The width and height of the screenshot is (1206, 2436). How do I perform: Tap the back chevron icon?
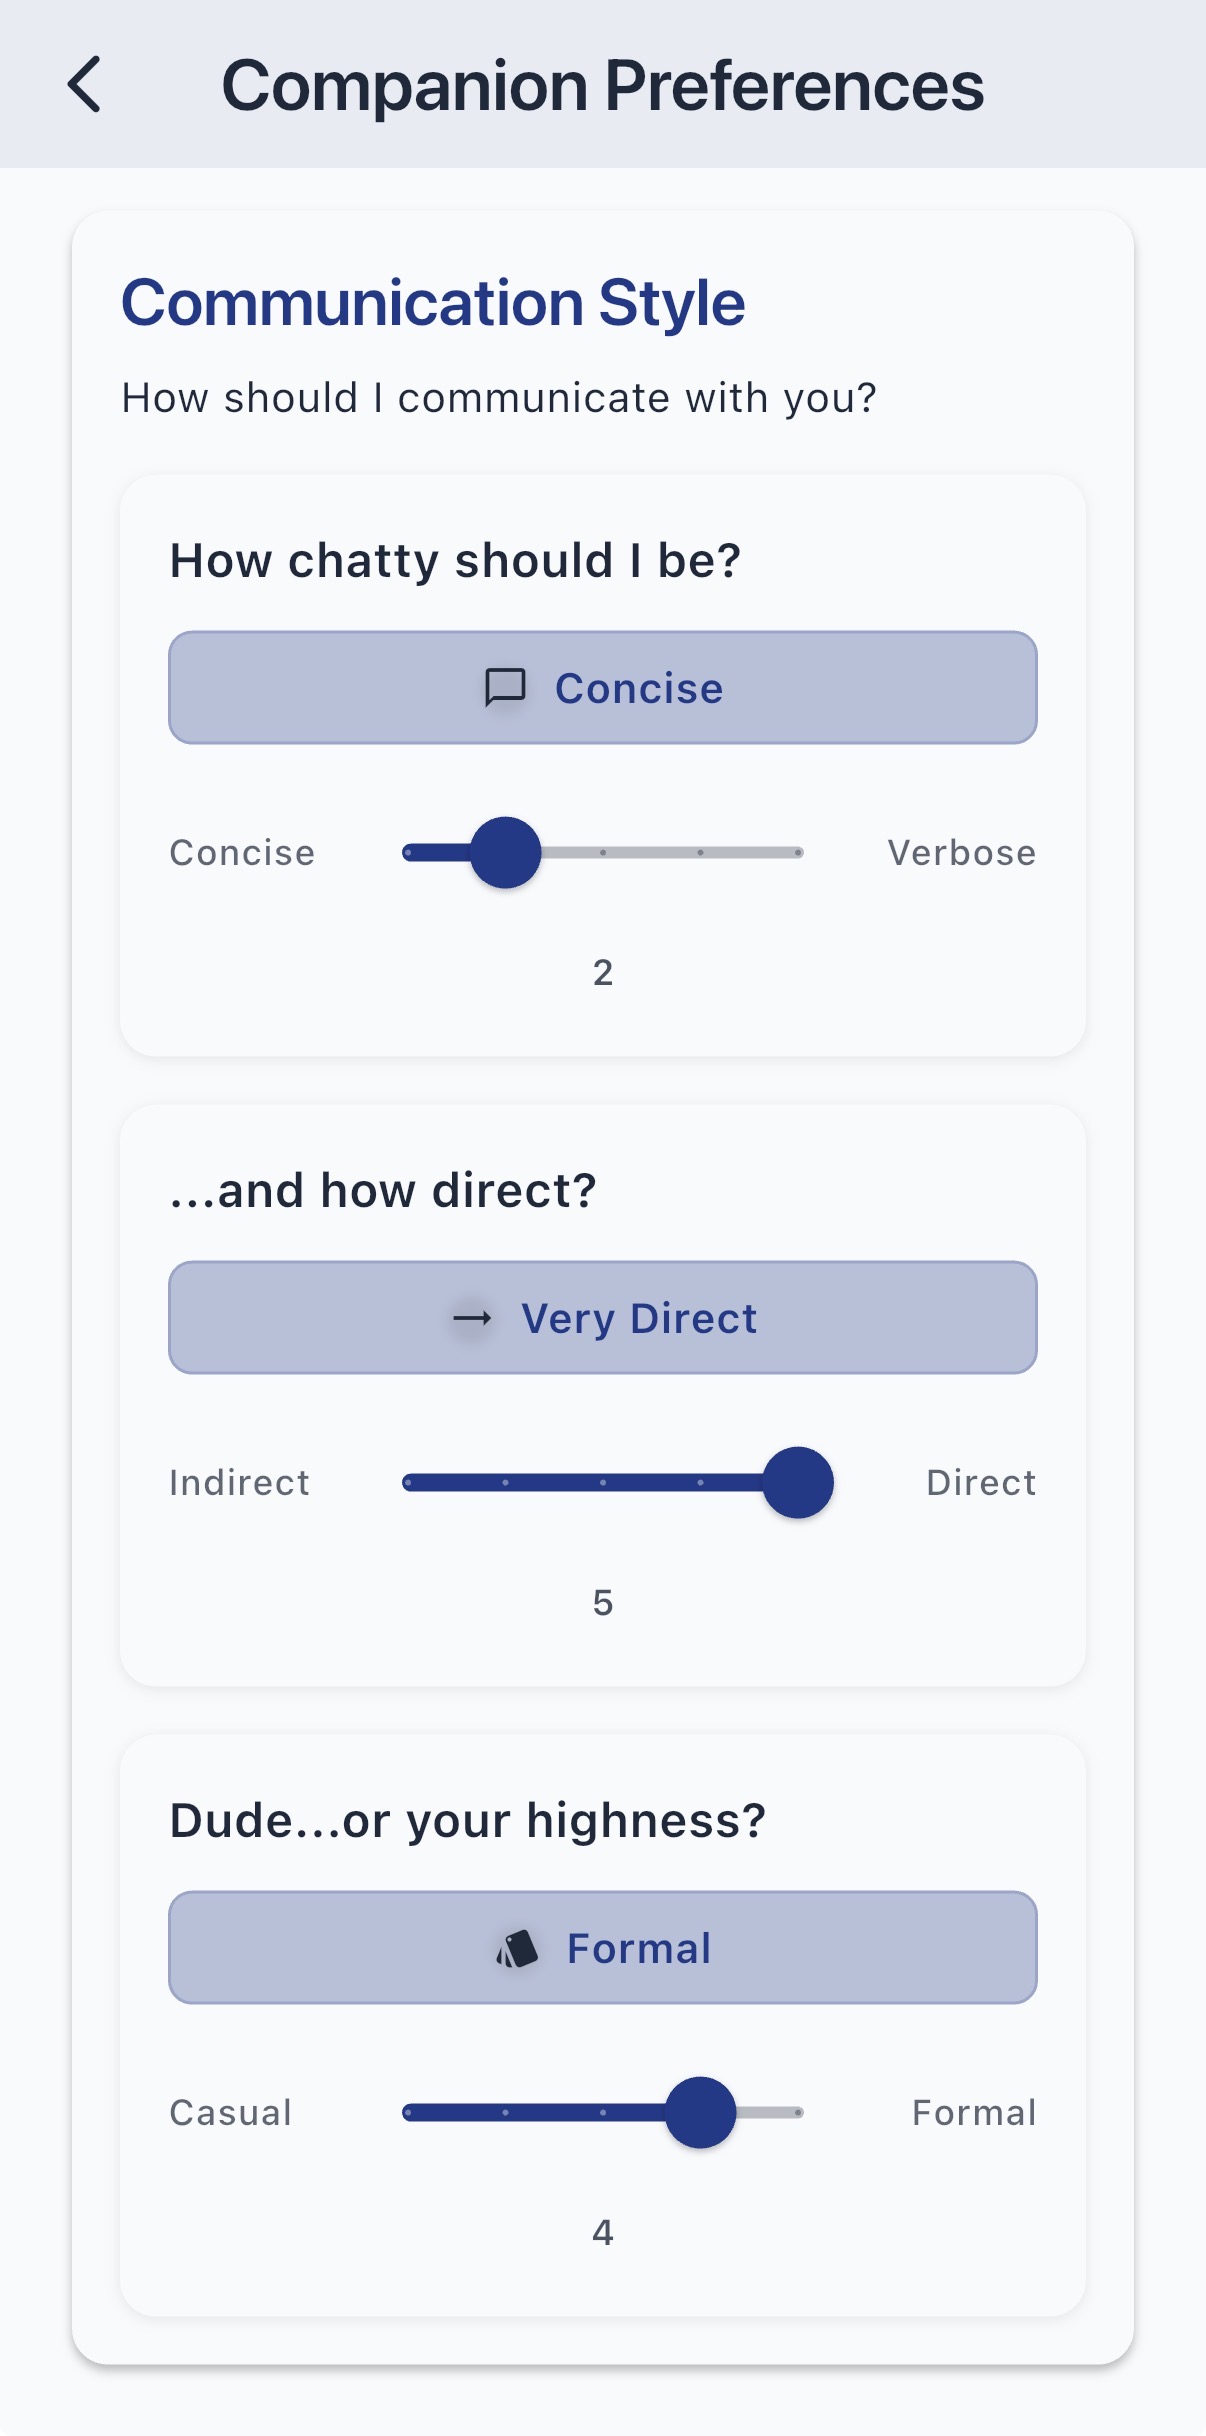click(86, 86)
